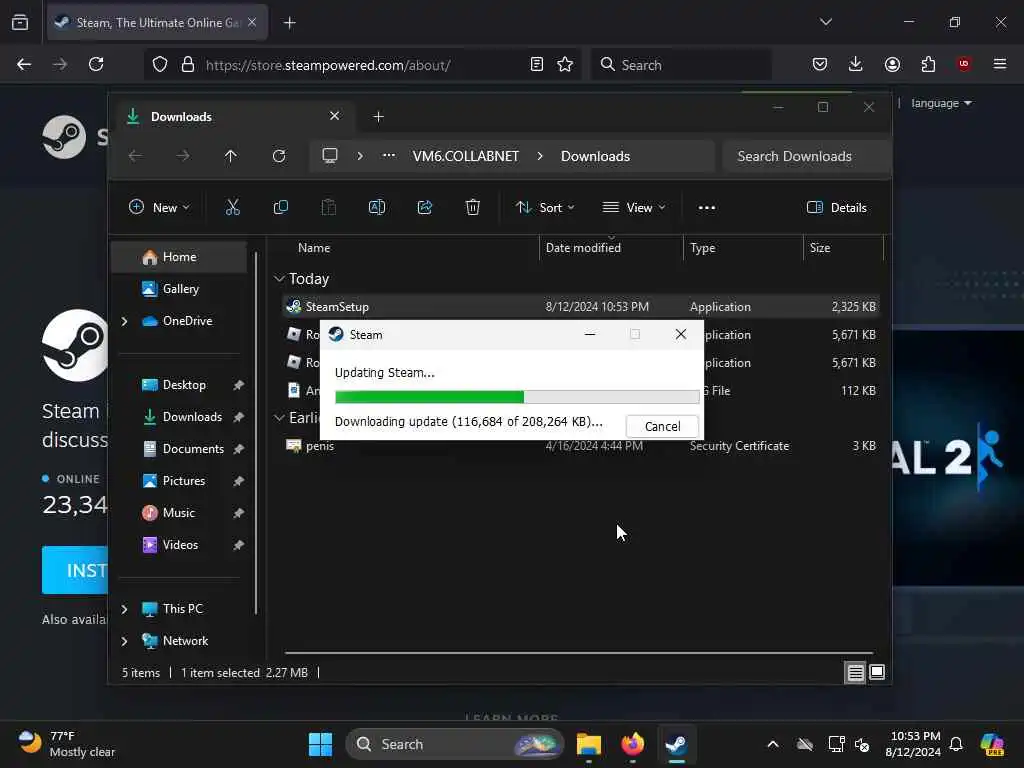Click the Steam icon in taskbar
This screenshot has width=1024, height=768.
tap(677, 744)
